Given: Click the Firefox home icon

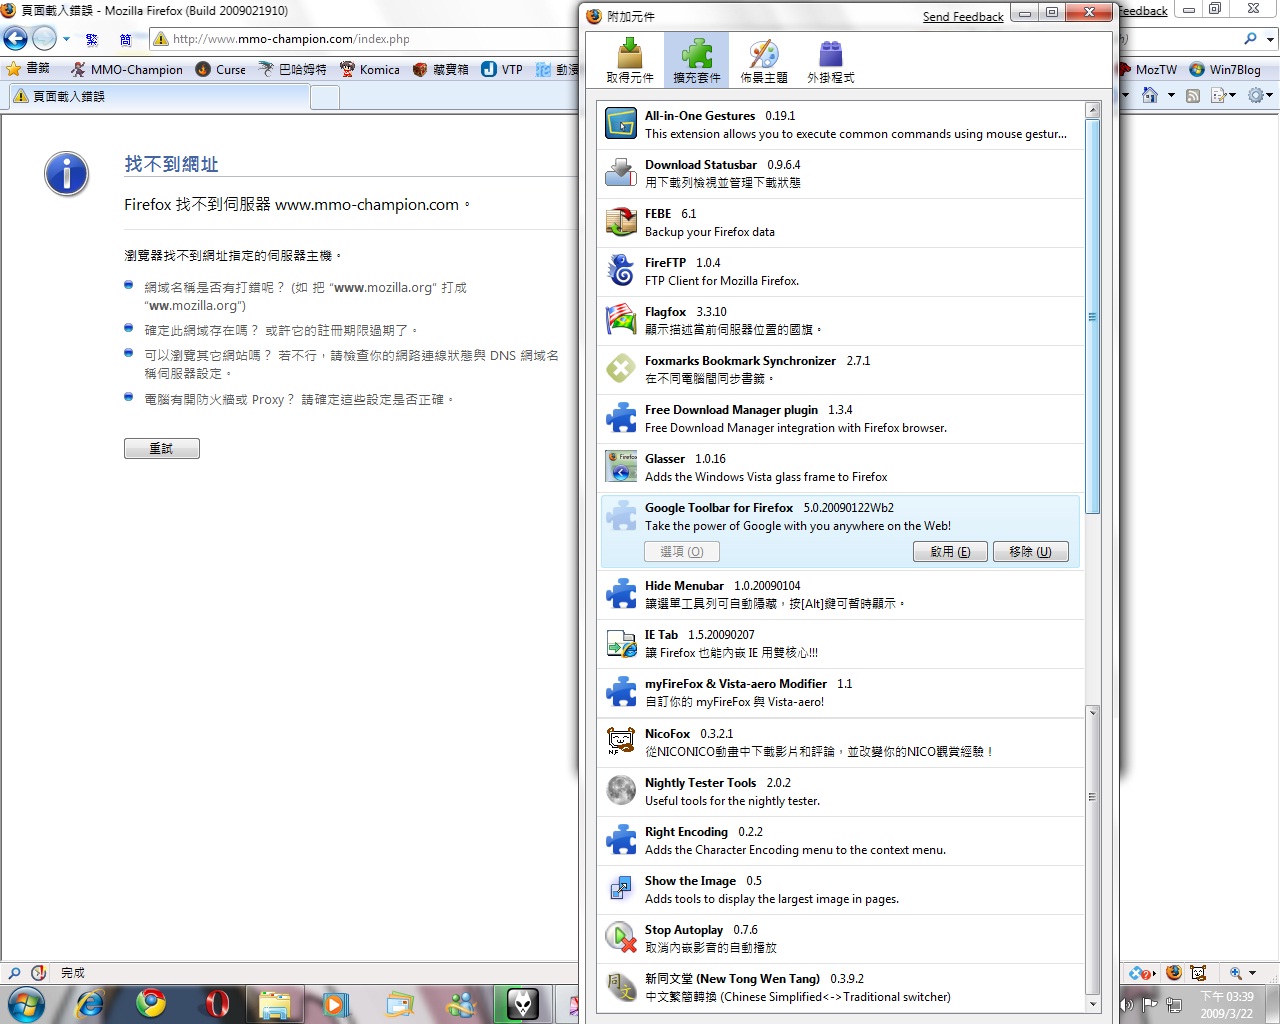Looking at the screenshot, I should 1150,95.
